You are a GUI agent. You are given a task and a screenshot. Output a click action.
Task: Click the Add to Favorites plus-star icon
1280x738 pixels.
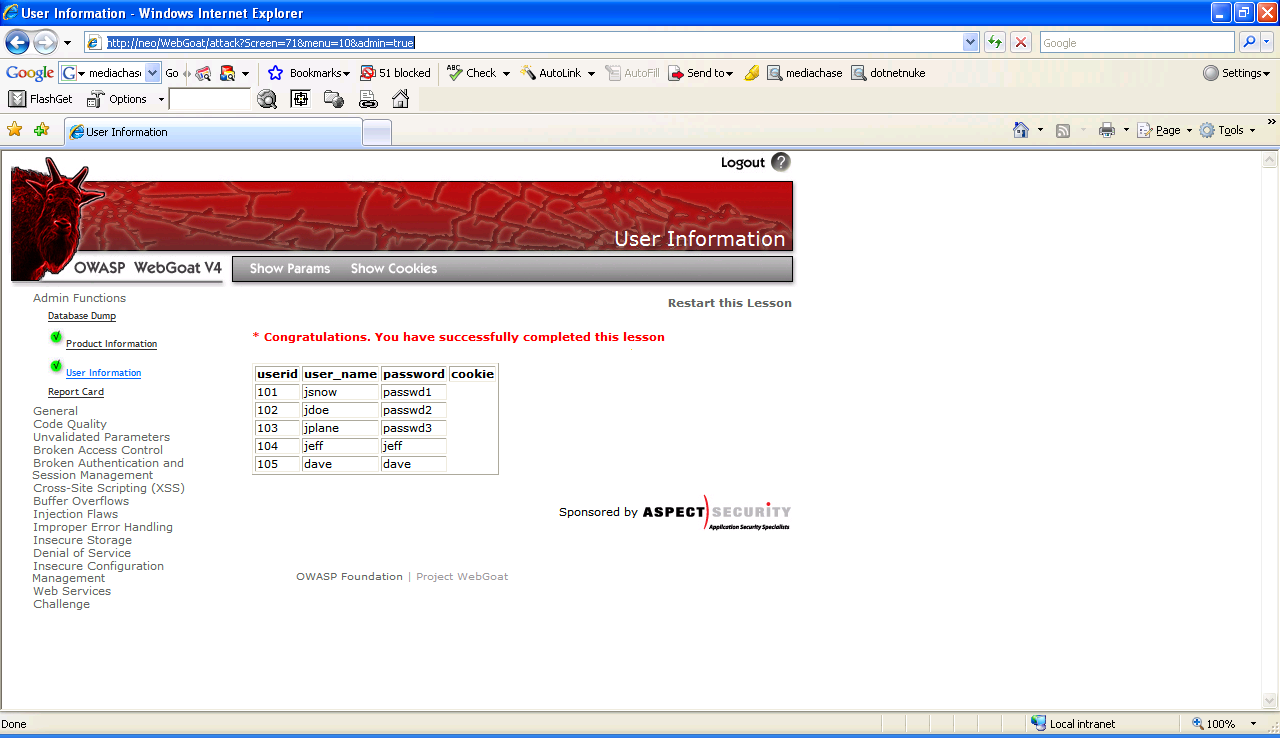[41, 130]
